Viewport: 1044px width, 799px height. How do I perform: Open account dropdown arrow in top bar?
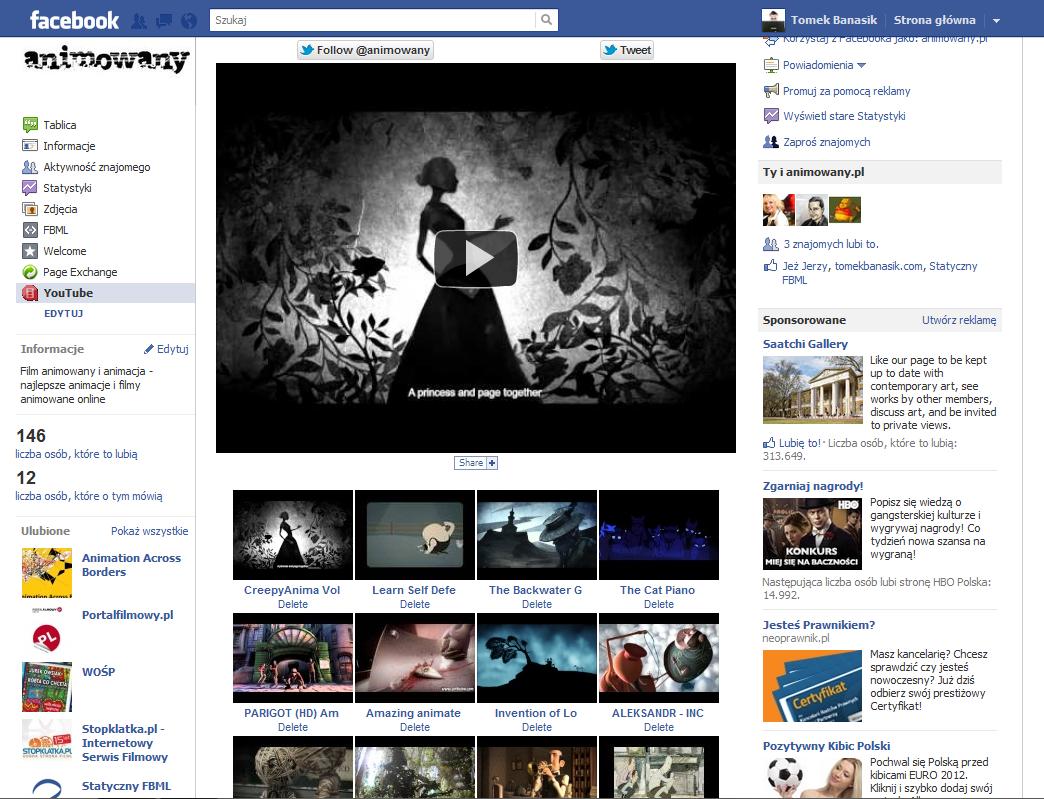pos(997,21)
